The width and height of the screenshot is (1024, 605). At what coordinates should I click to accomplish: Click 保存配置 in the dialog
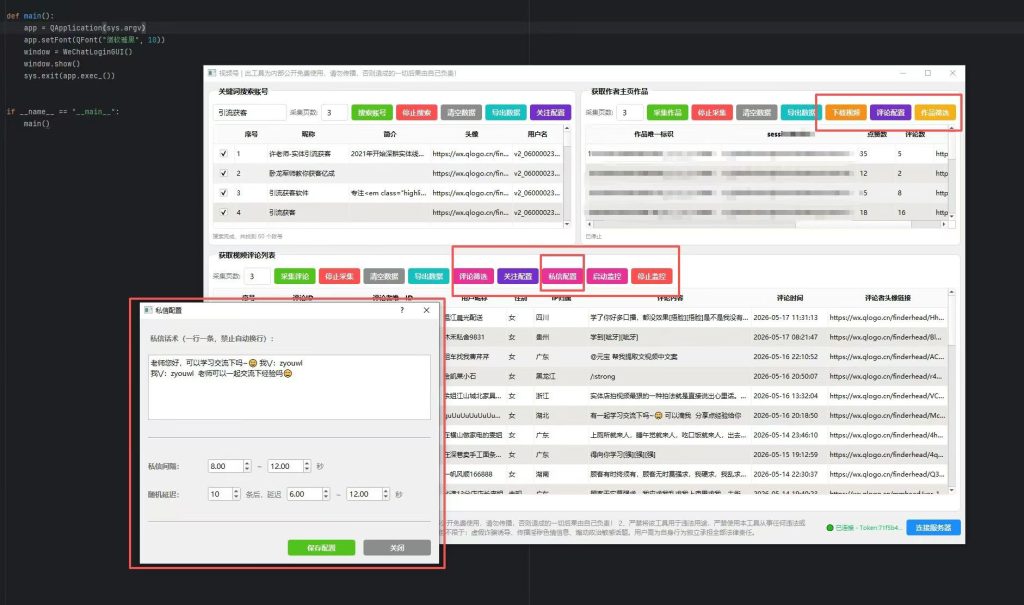(x=321, y=548)
